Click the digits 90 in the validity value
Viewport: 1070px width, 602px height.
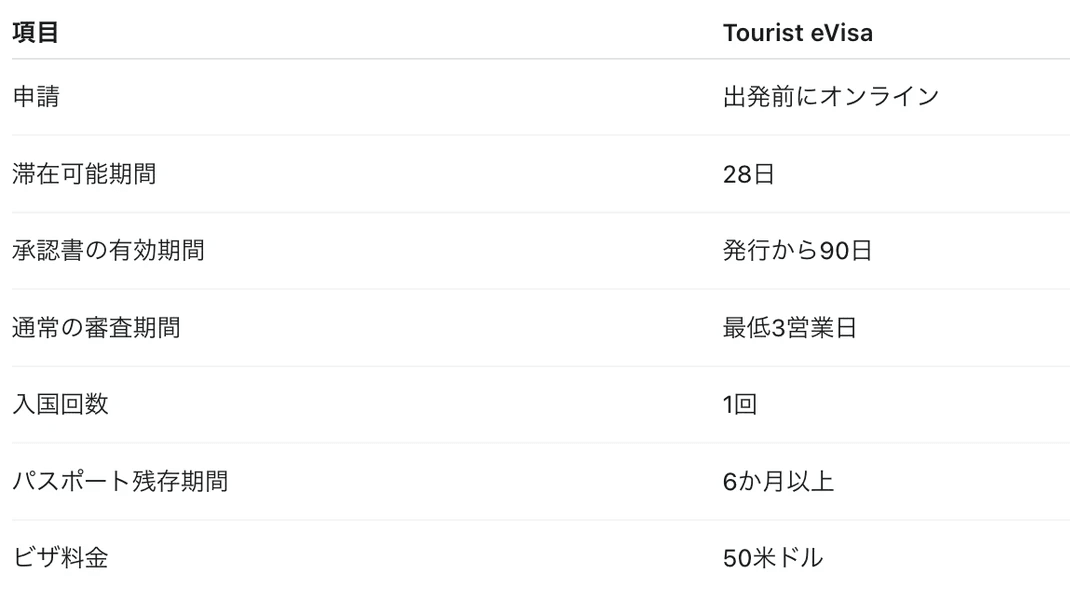click(834, 250)
